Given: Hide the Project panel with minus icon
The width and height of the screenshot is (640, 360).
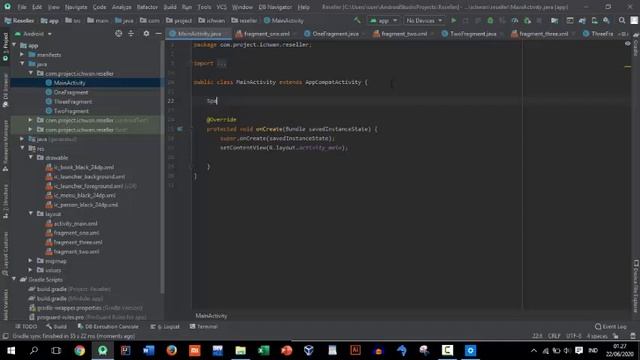Looking at the screenshot, I should [158, 34].
